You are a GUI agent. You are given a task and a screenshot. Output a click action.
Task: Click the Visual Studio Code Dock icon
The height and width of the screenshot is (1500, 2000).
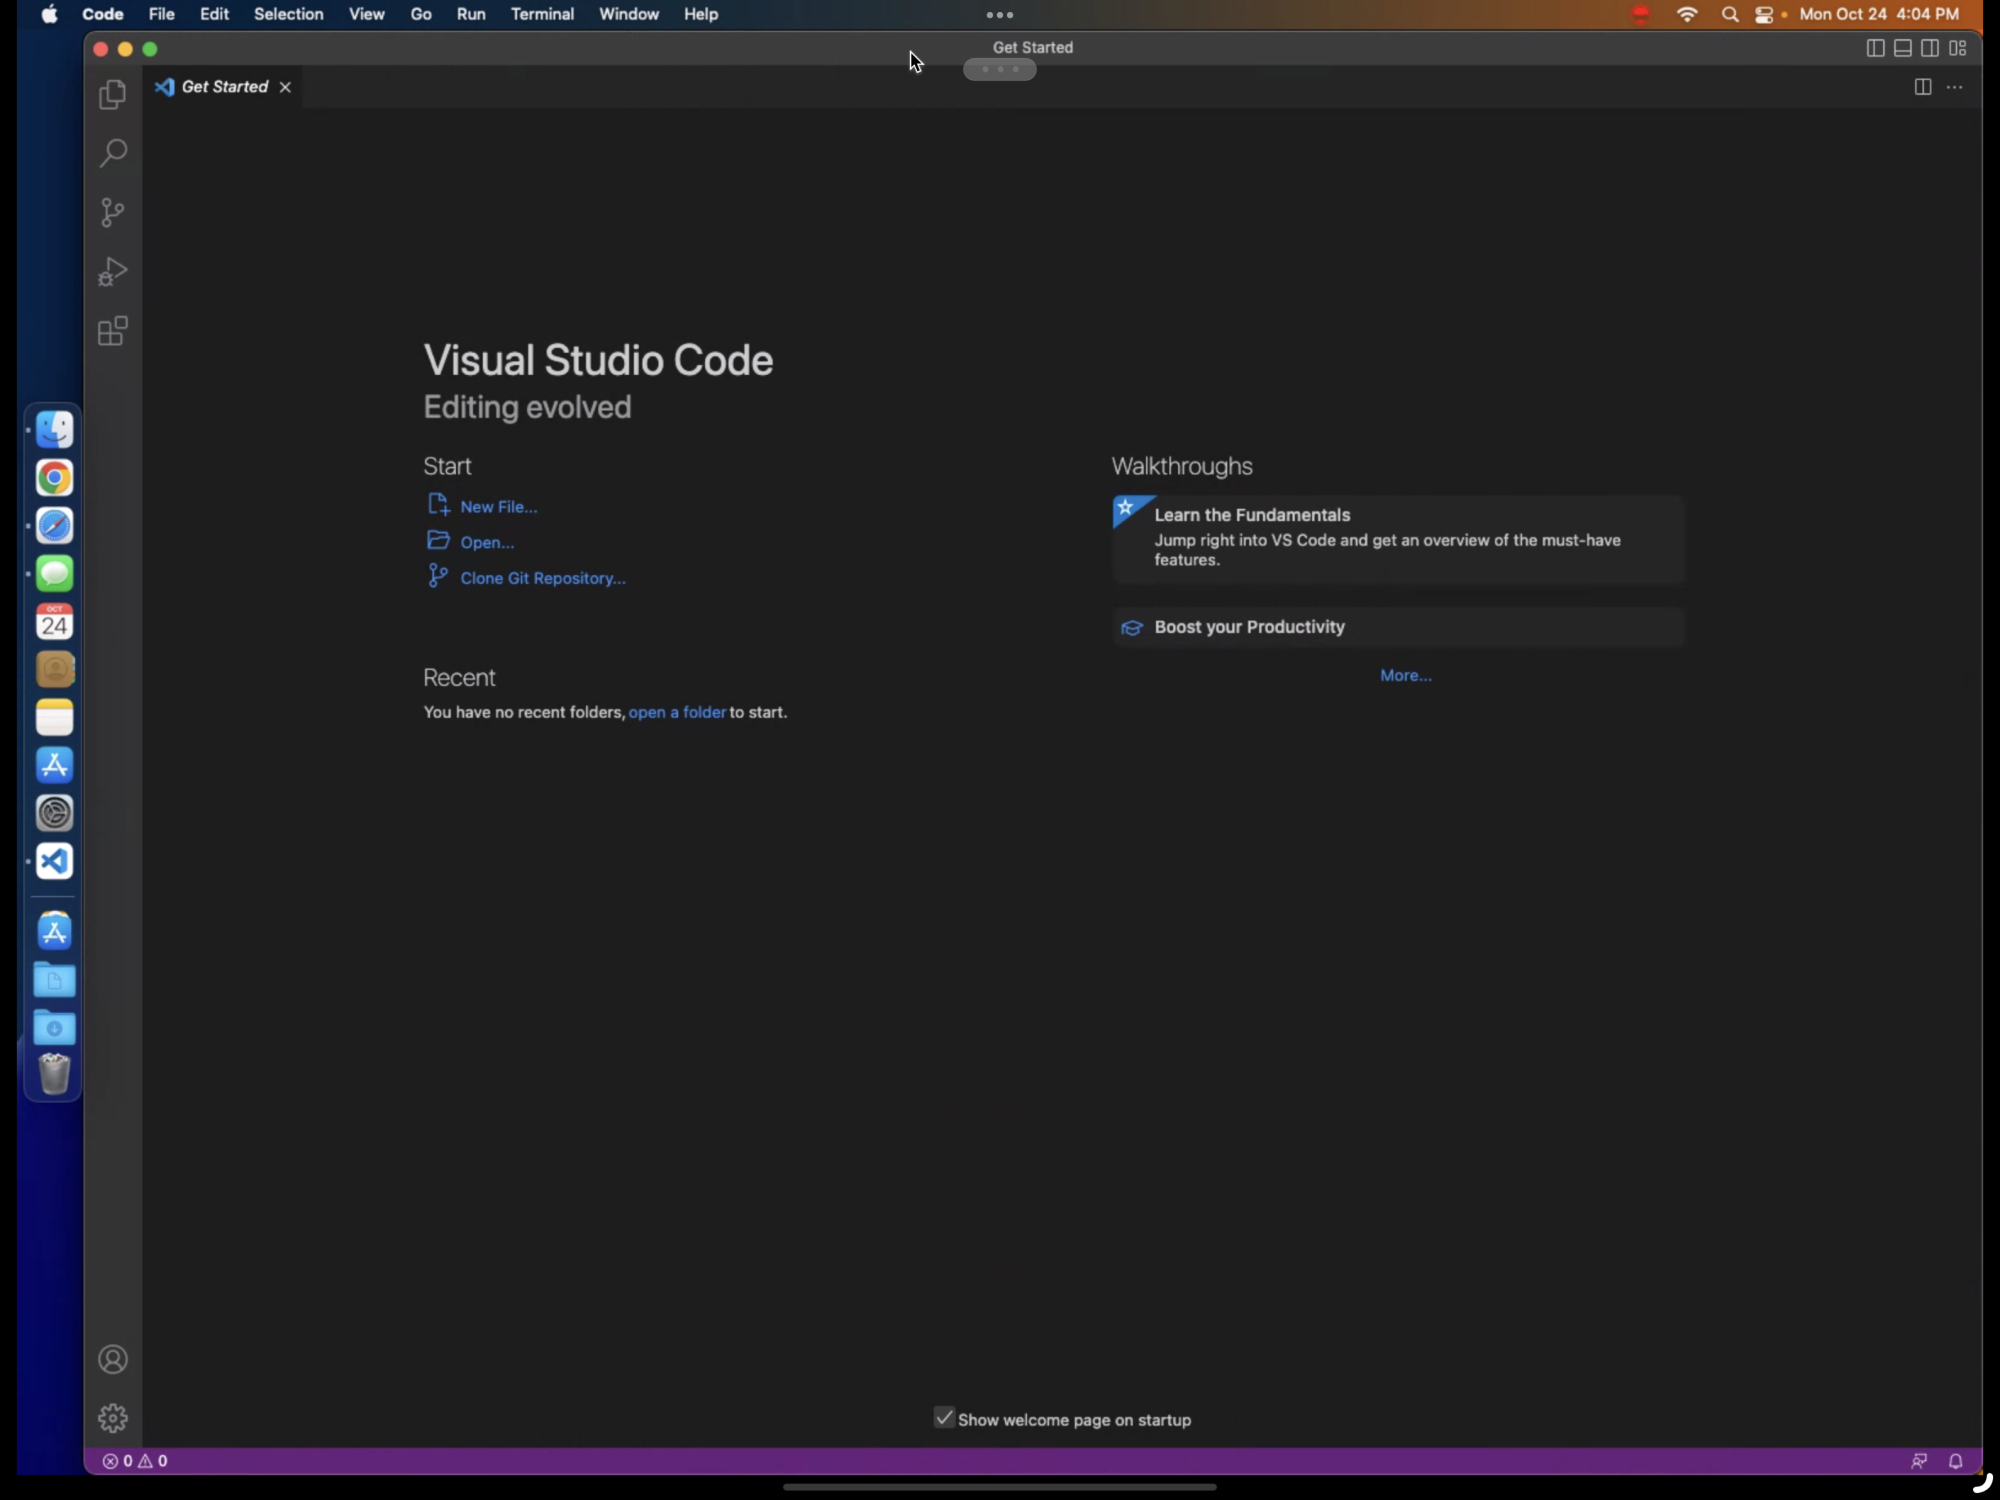point(55,862)
